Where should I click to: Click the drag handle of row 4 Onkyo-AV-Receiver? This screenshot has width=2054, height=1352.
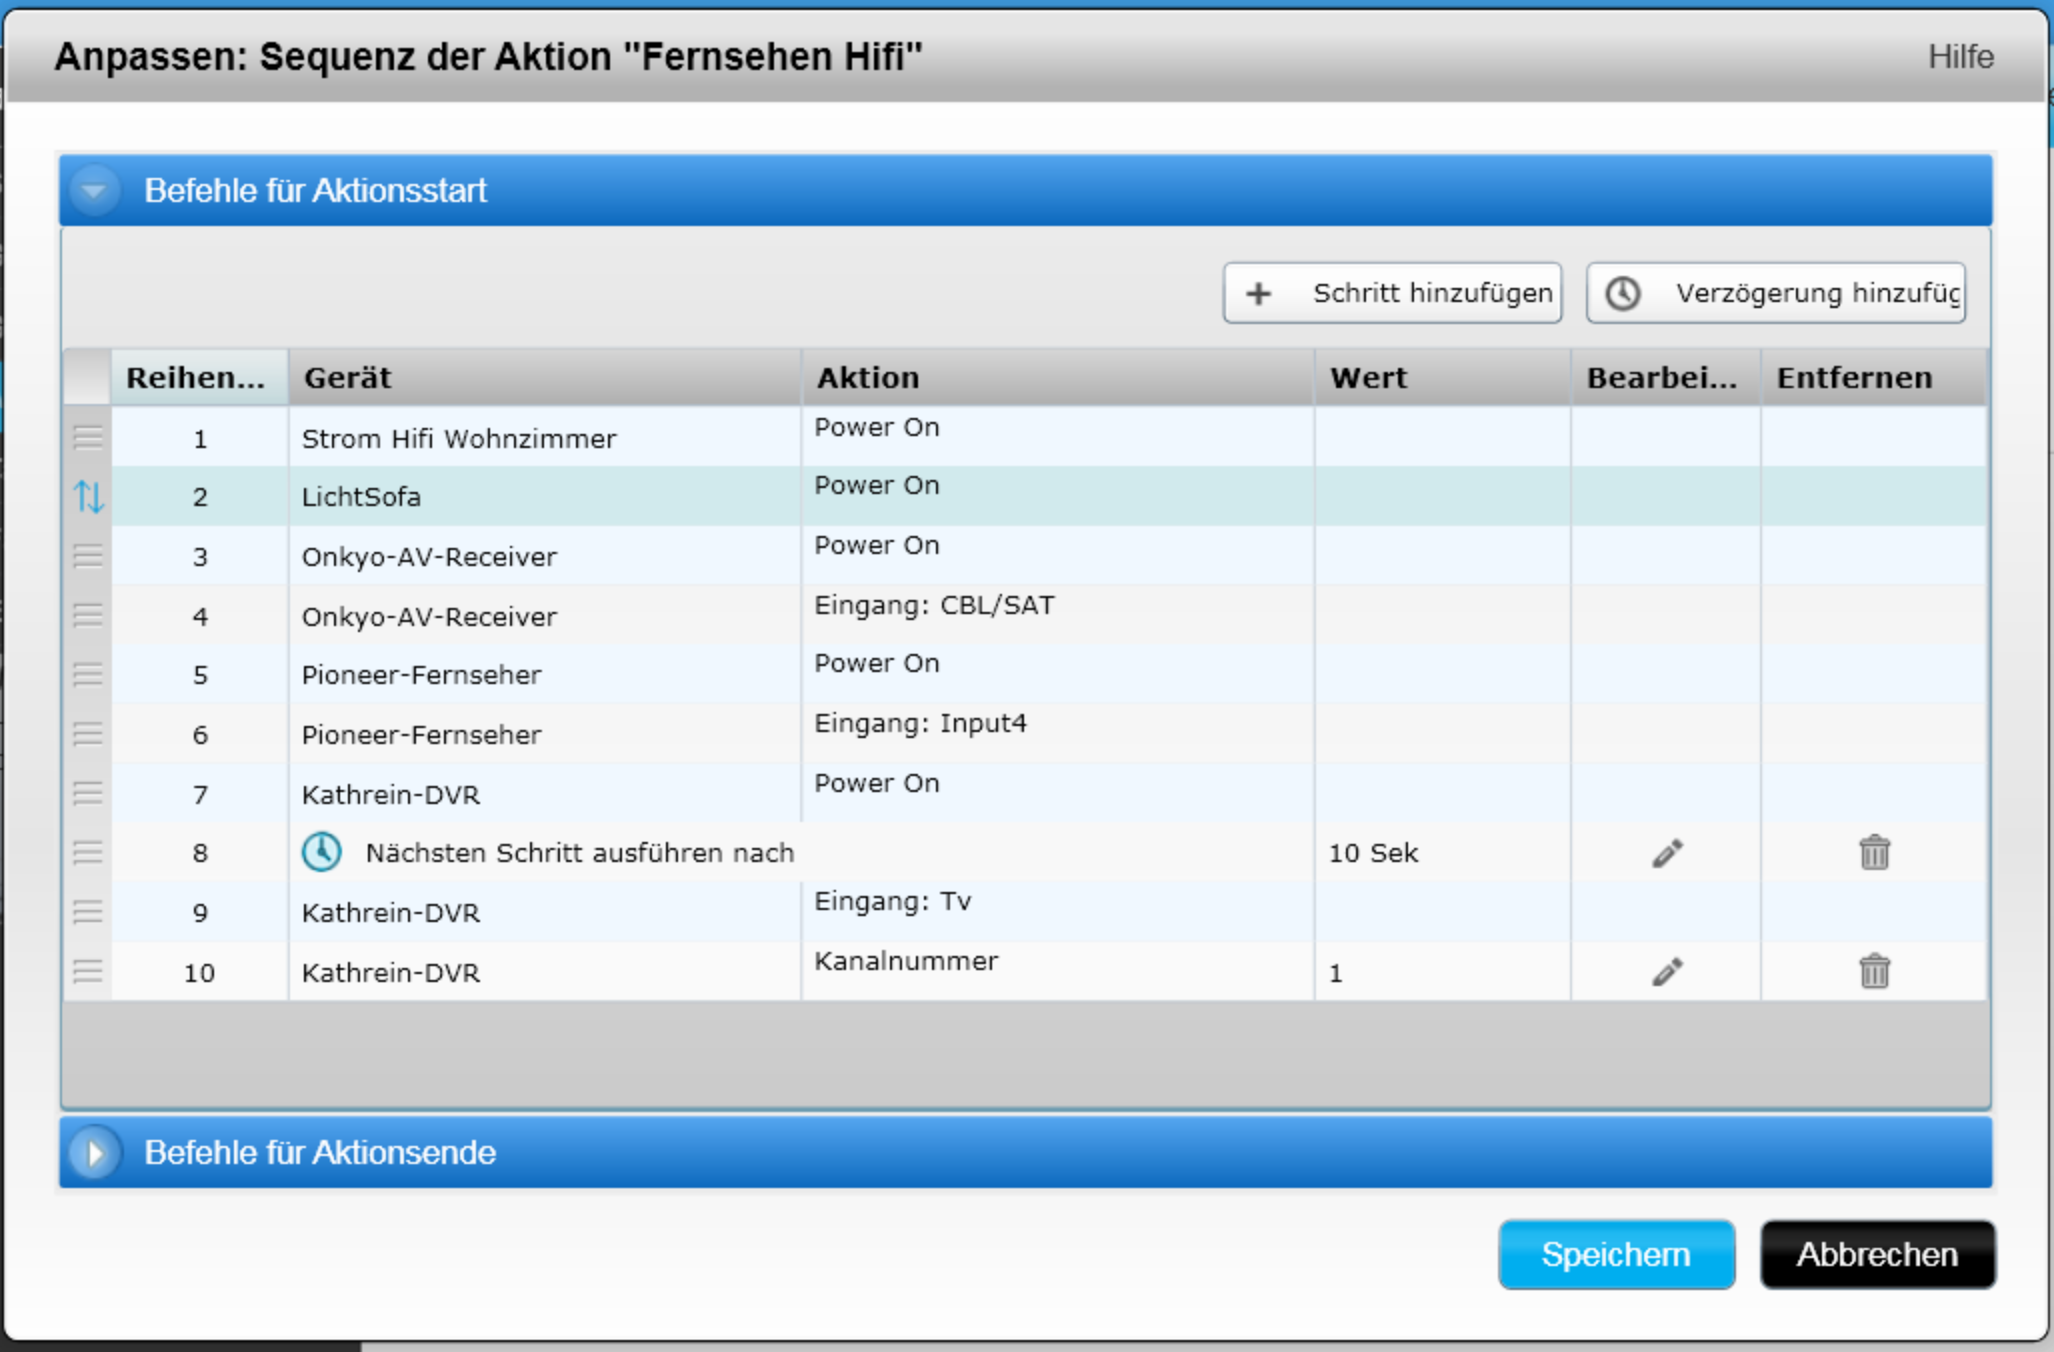coord(88,615)
